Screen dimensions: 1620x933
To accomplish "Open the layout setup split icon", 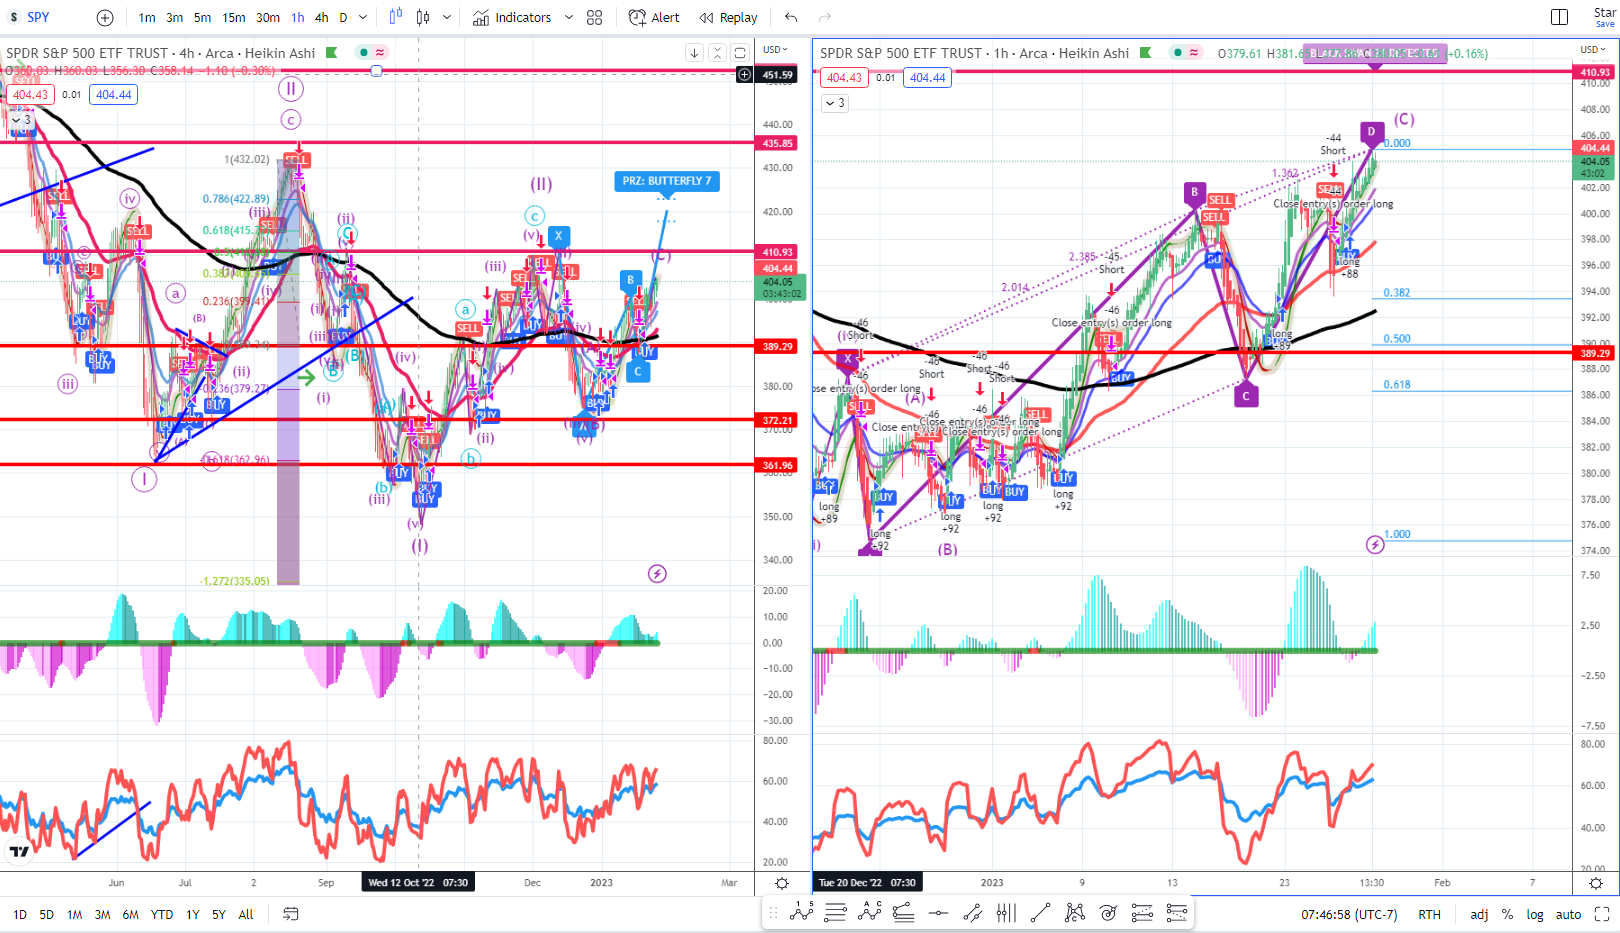I will click(1559, 17).
